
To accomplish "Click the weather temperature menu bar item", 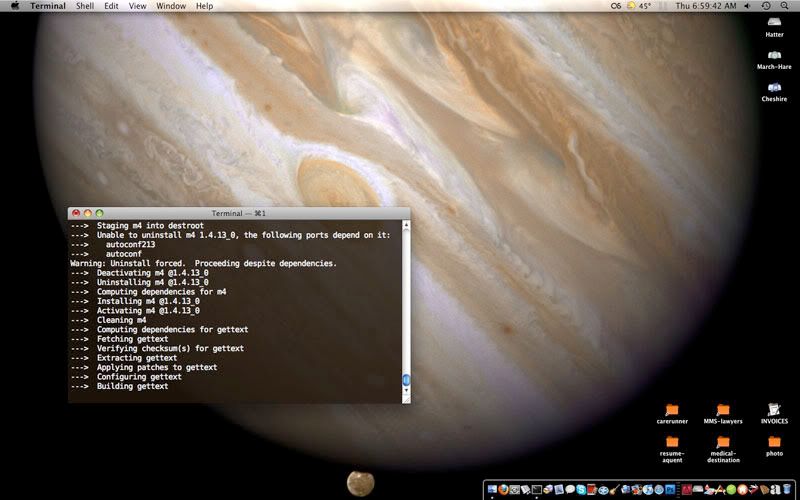I will (x=639, y=6).
